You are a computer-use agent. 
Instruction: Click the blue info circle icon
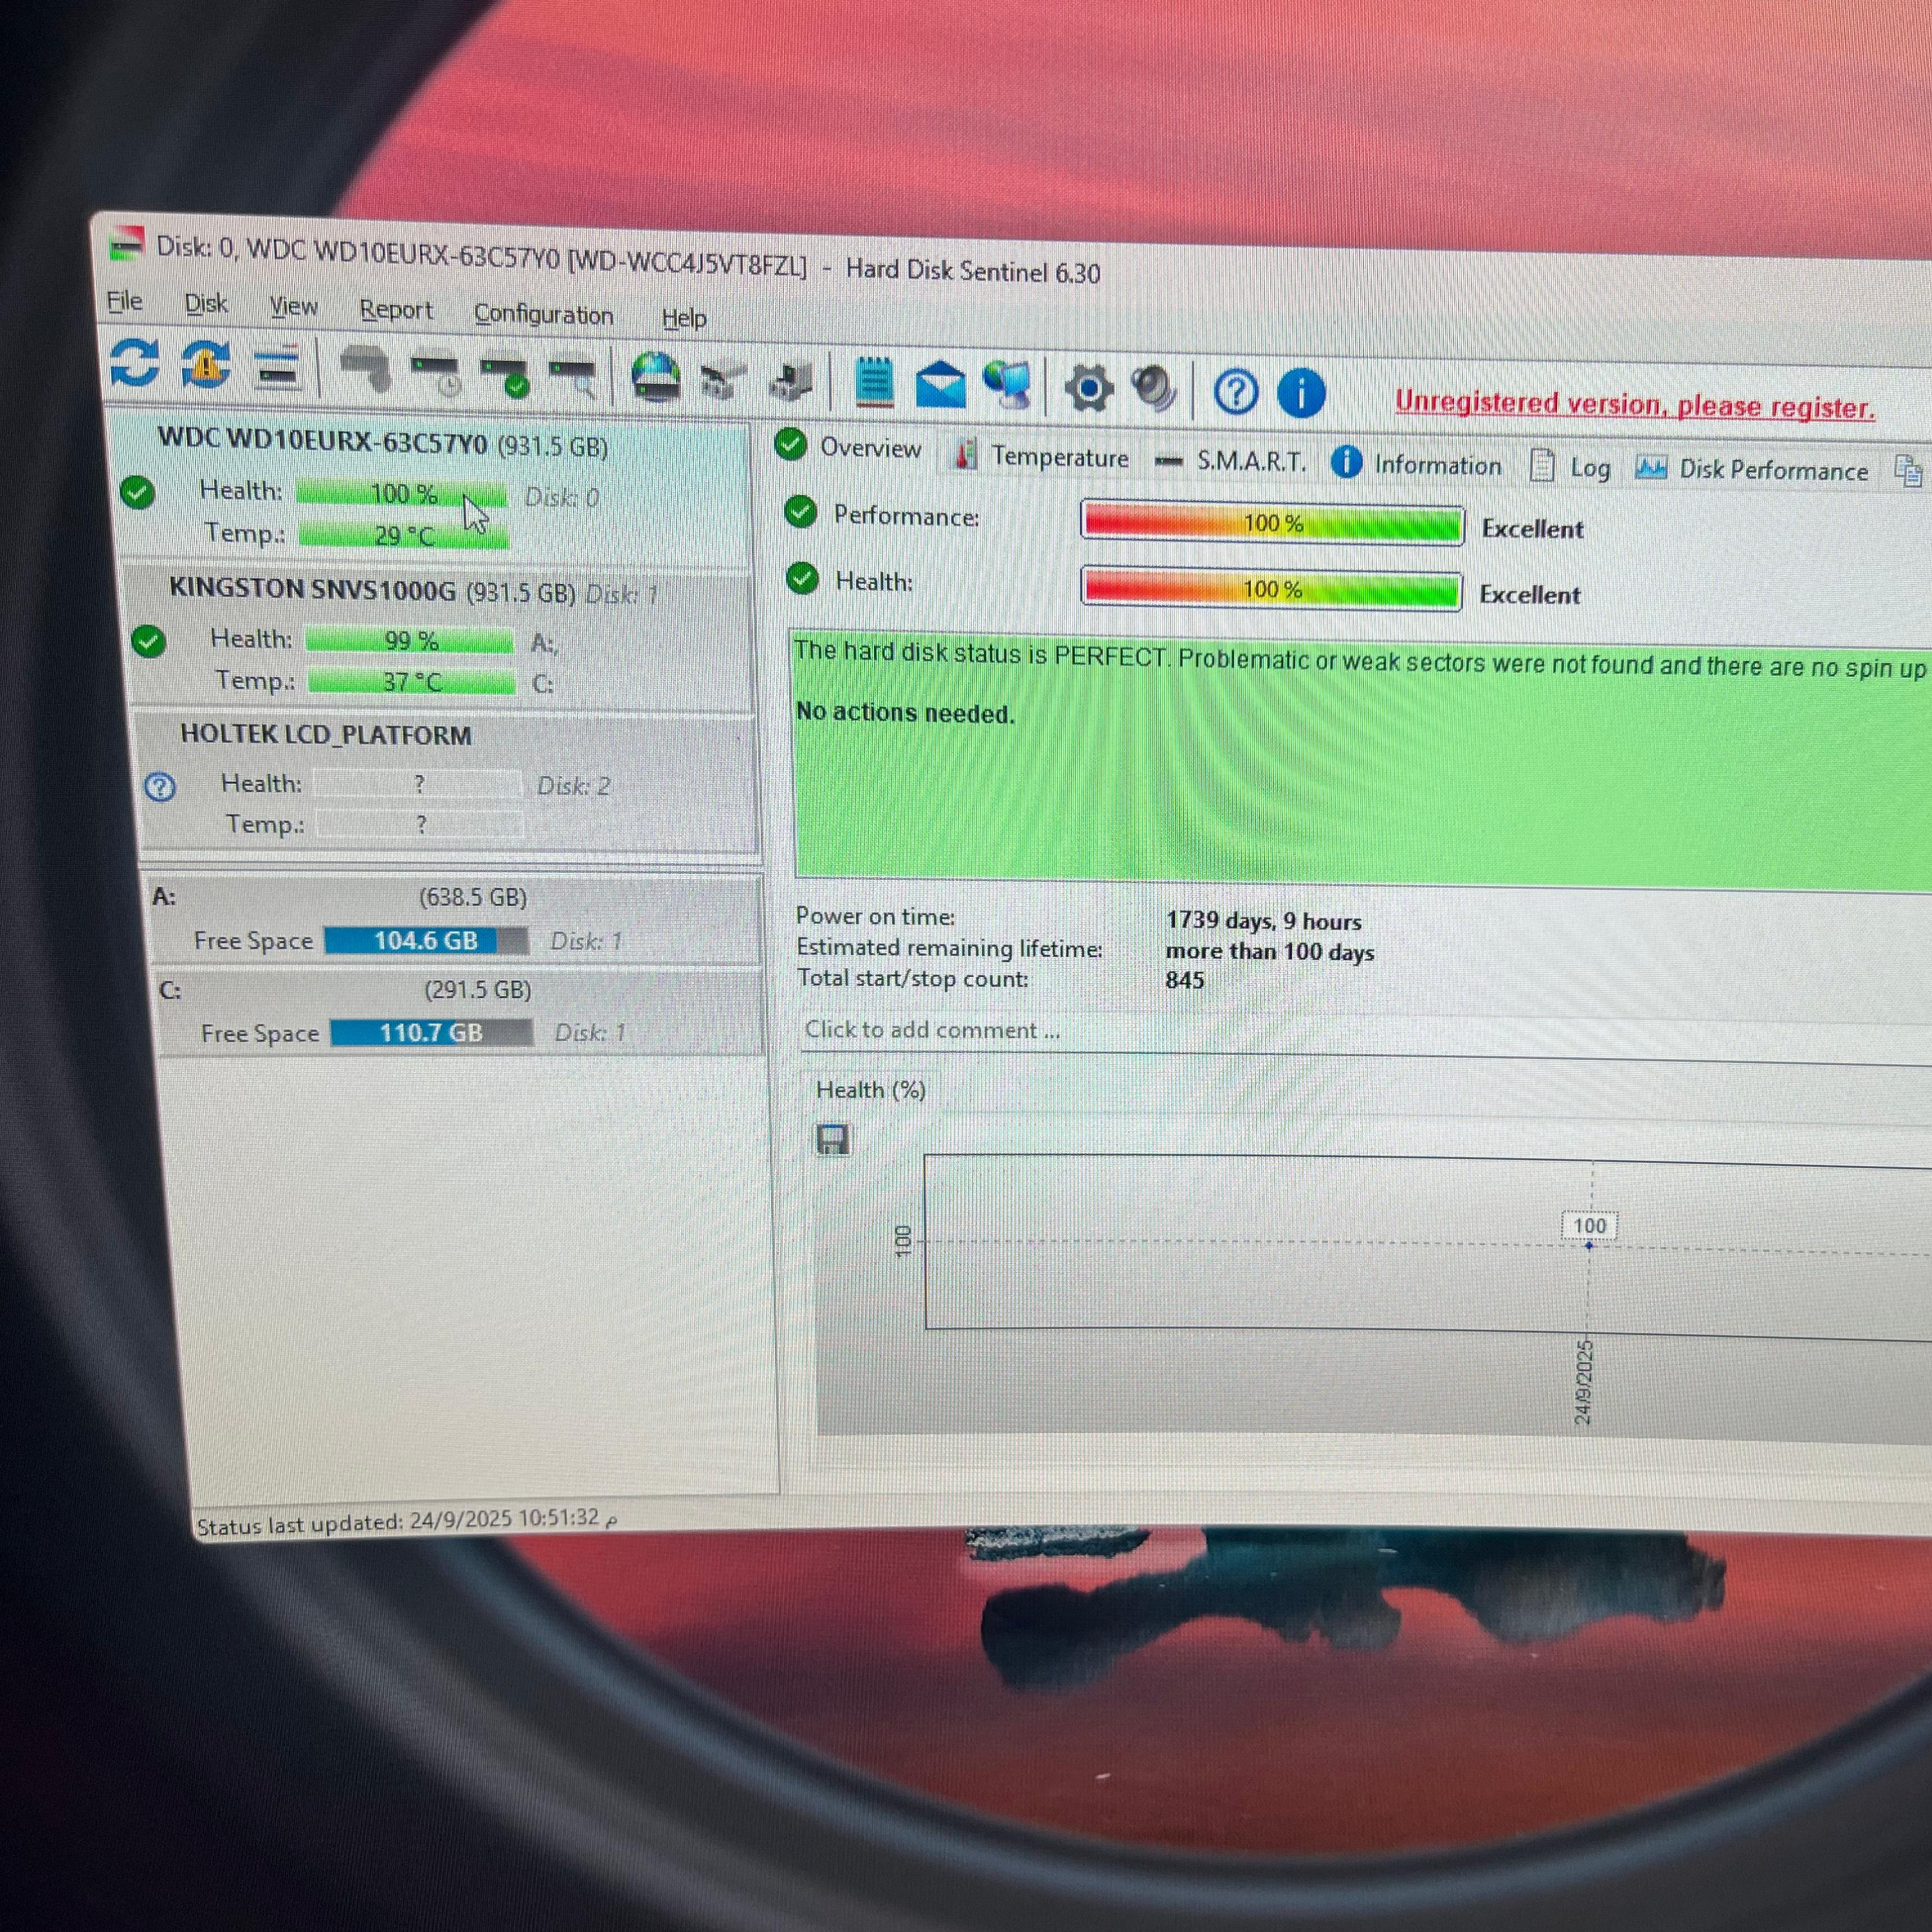(x=1301, y=393)
